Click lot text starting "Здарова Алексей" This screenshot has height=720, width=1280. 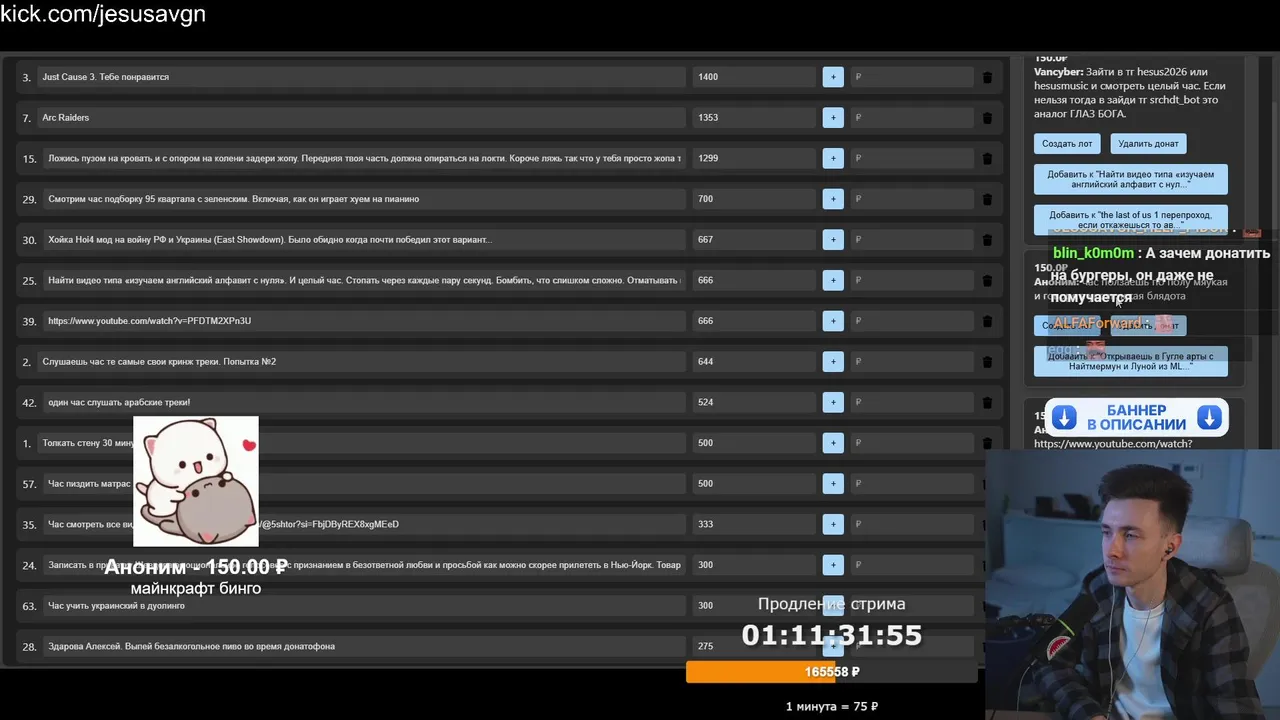(191, 646)
